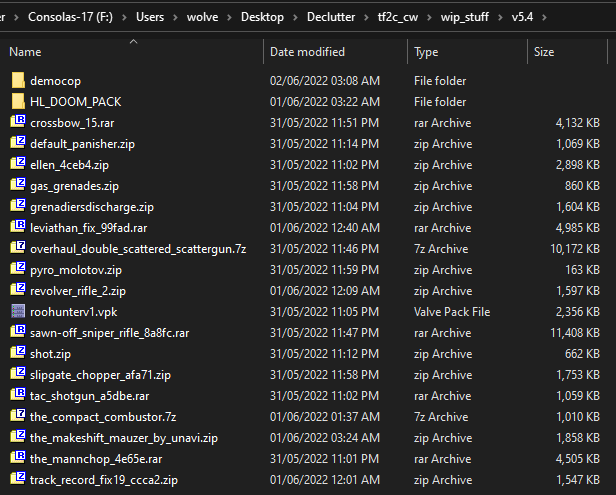Viewport: 616px width, 495px height.
Task: Select the file name track_record_fix19_ccca2.zip
Action: [x=104, y=480]
